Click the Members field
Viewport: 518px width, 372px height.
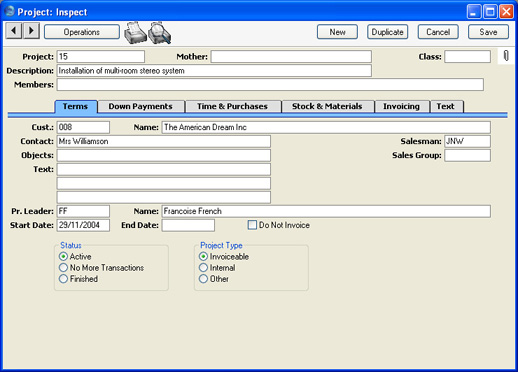tap(270, 85)
